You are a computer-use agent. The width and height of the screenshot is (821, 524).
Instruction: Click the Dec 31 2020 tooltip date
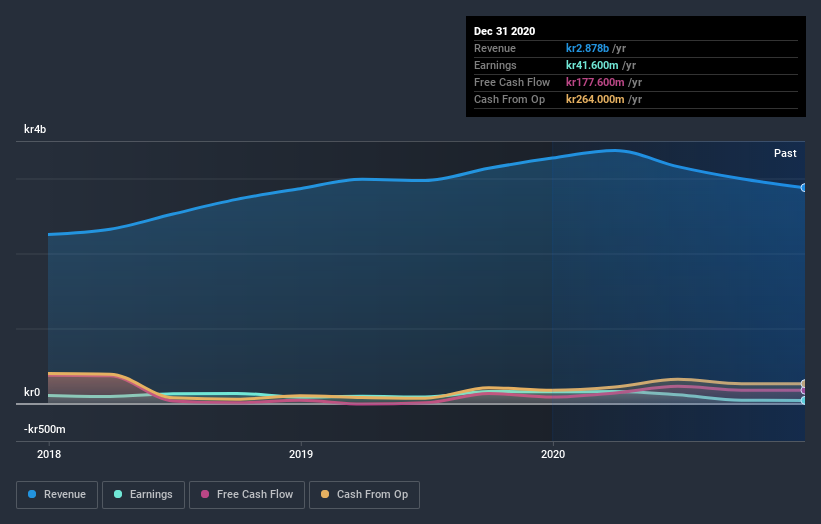pyautogui.click(x=504, y=31)
